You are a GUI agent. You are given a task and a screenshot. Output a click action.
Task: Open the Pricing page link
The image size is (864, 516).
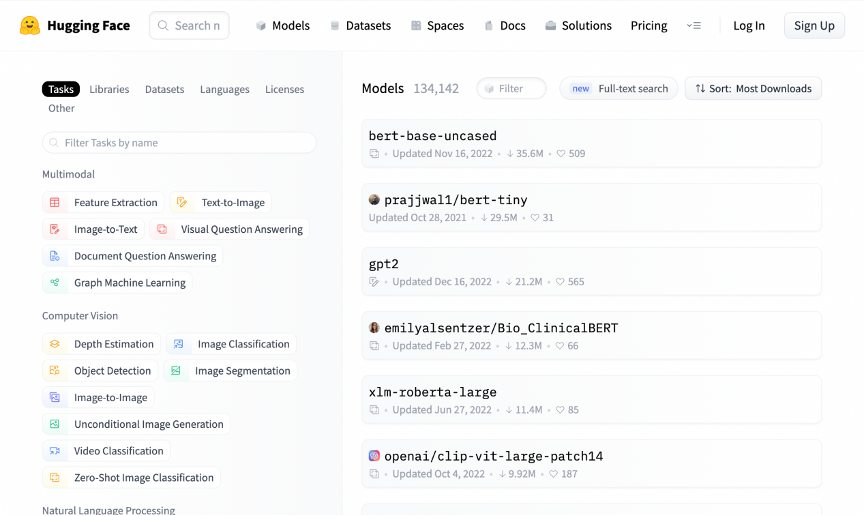[x=649, y=26]
